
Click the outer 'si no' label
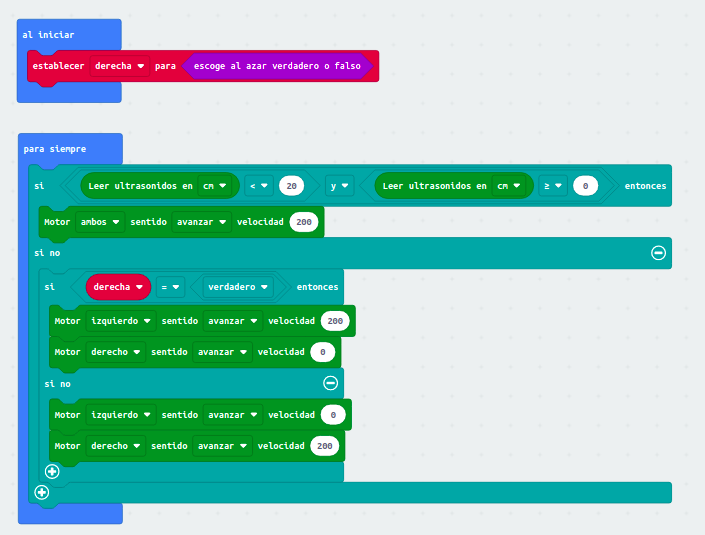(x=47, y=253)
